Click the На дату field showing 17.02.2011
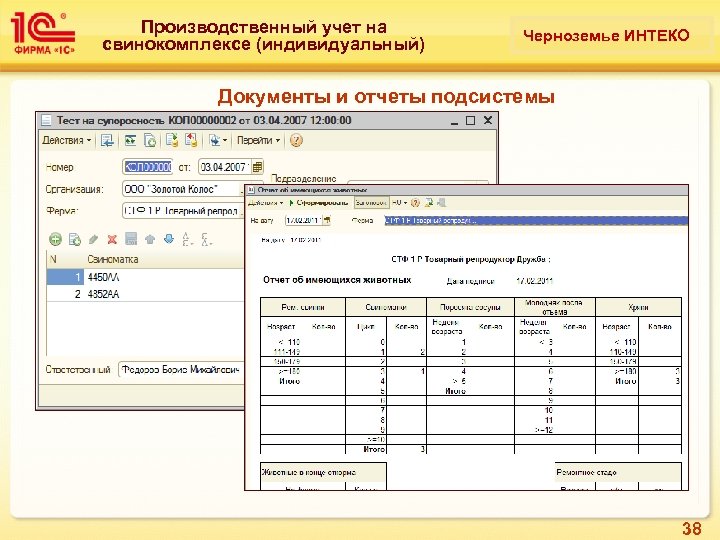Viewport: 720px width, 540px height. pos(304,220)
